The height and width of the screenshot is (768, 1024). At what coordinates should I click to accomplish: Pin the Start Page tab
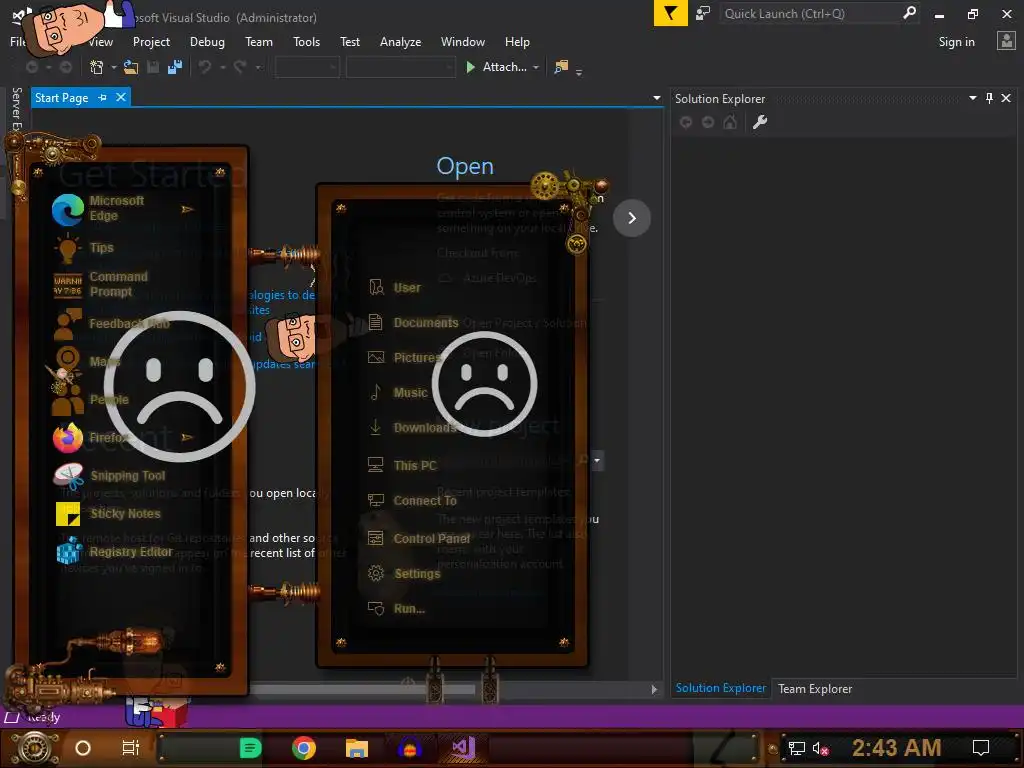pos(103,97)
